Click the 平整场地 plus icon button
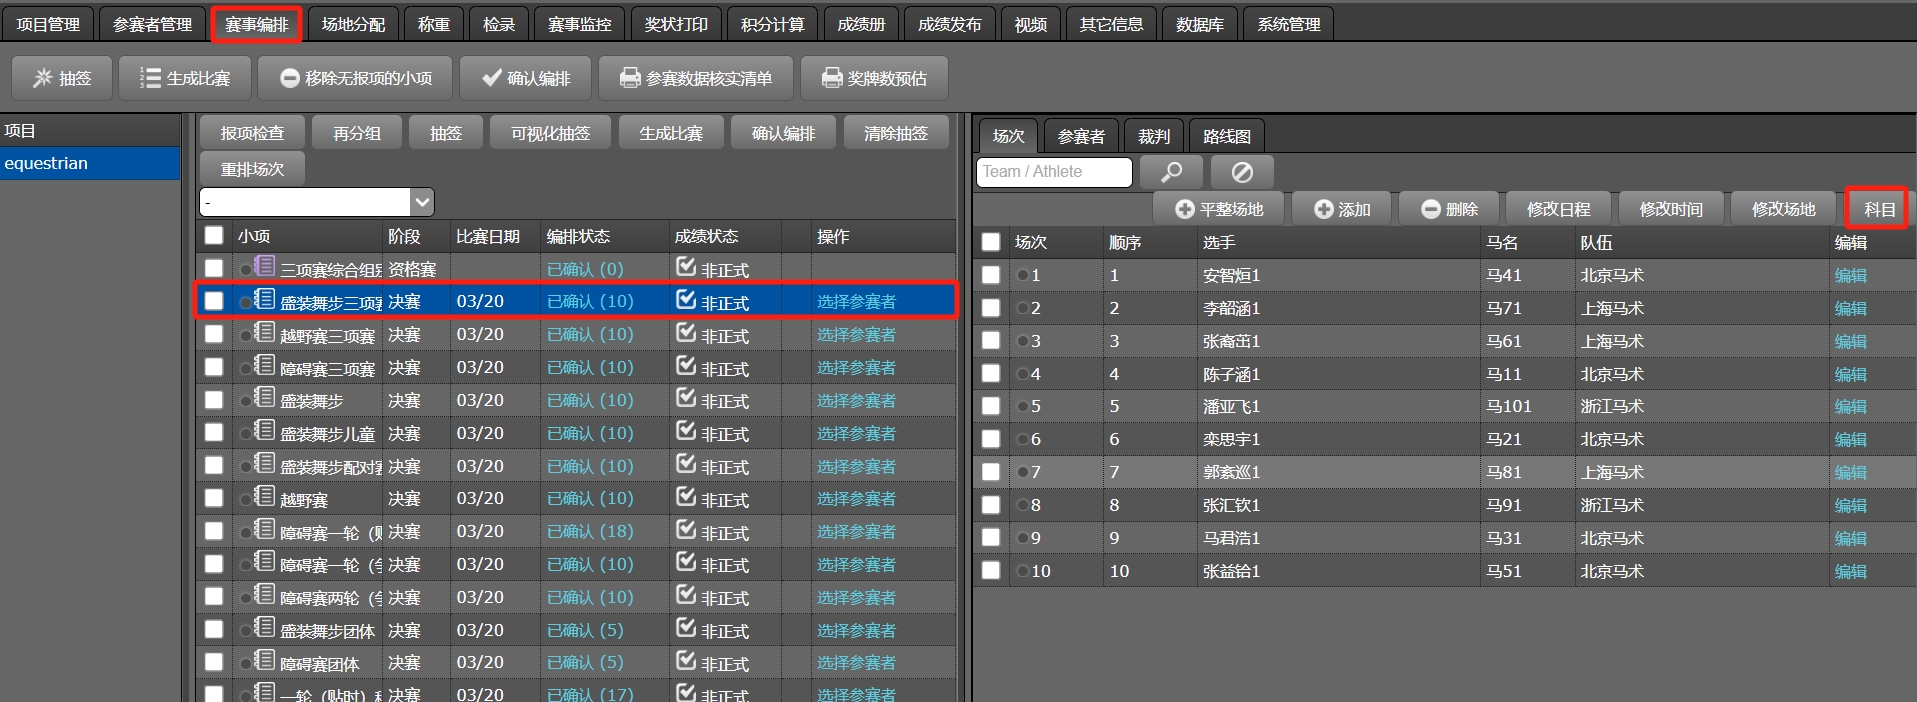This screenshot has width=1917, height=702. [x=1219, y=209]
